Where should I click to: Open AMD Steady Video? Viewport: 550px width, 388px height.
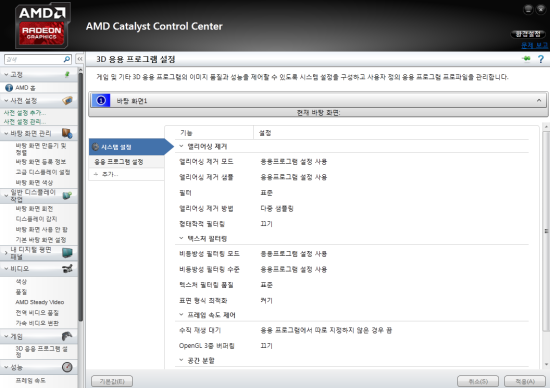click(40, 302)
